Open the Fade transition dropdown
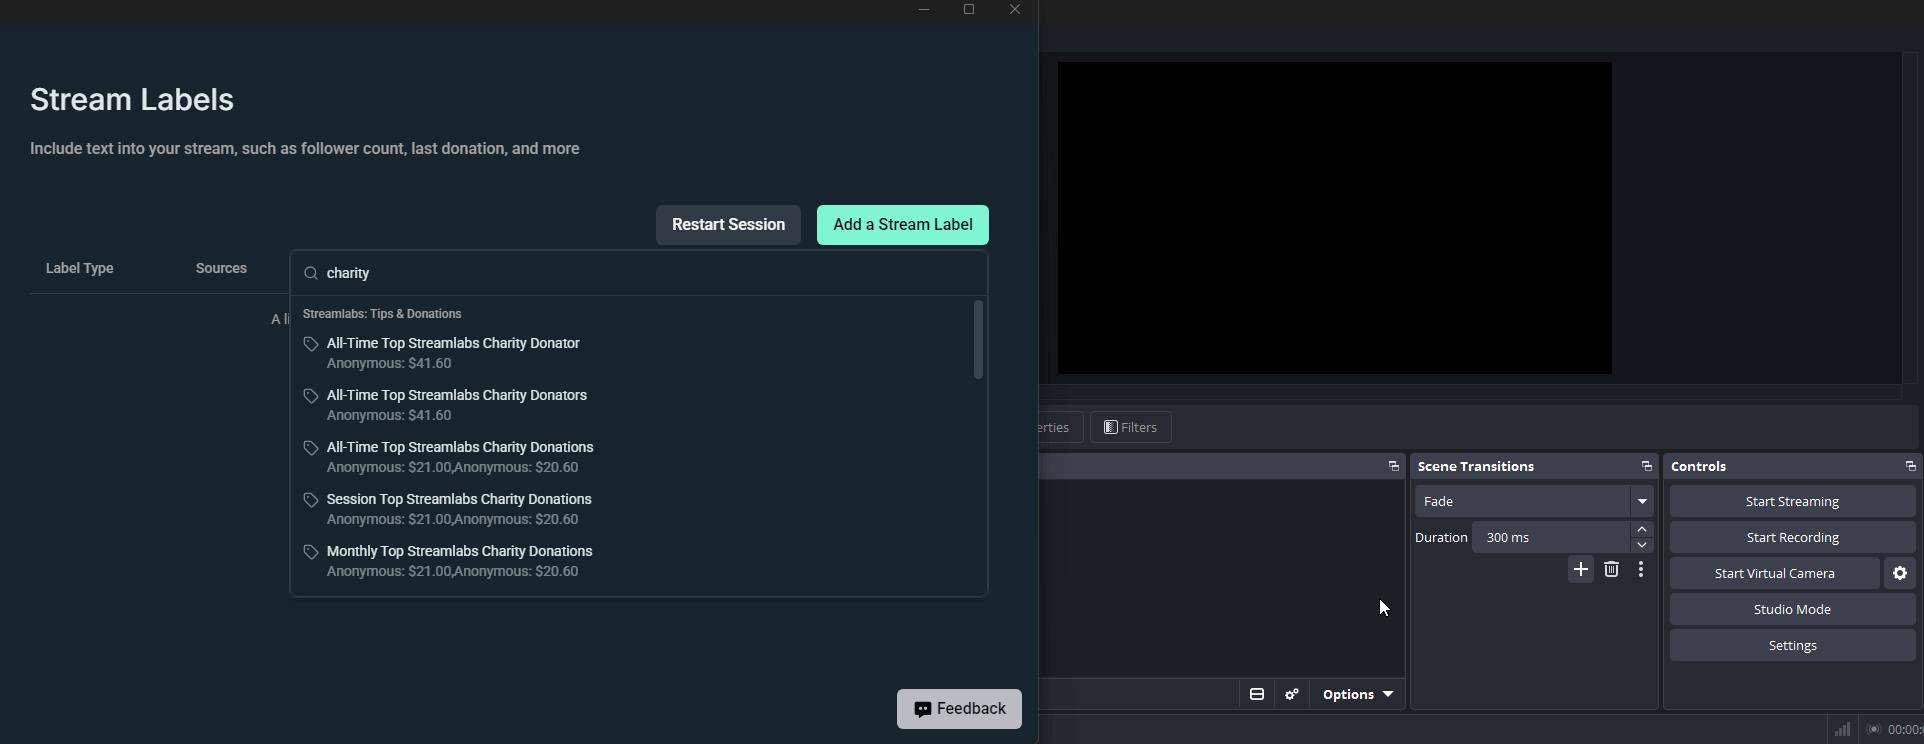This screenshot has width=1924, height=744. 1534,501
